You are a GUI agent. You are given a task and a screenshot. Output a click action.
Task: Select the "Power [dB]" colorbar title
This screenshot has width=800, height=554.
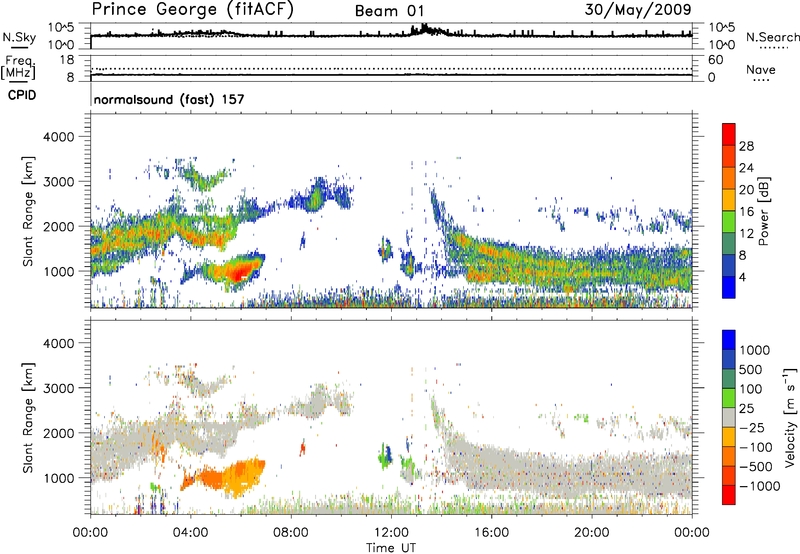(764, 211)
